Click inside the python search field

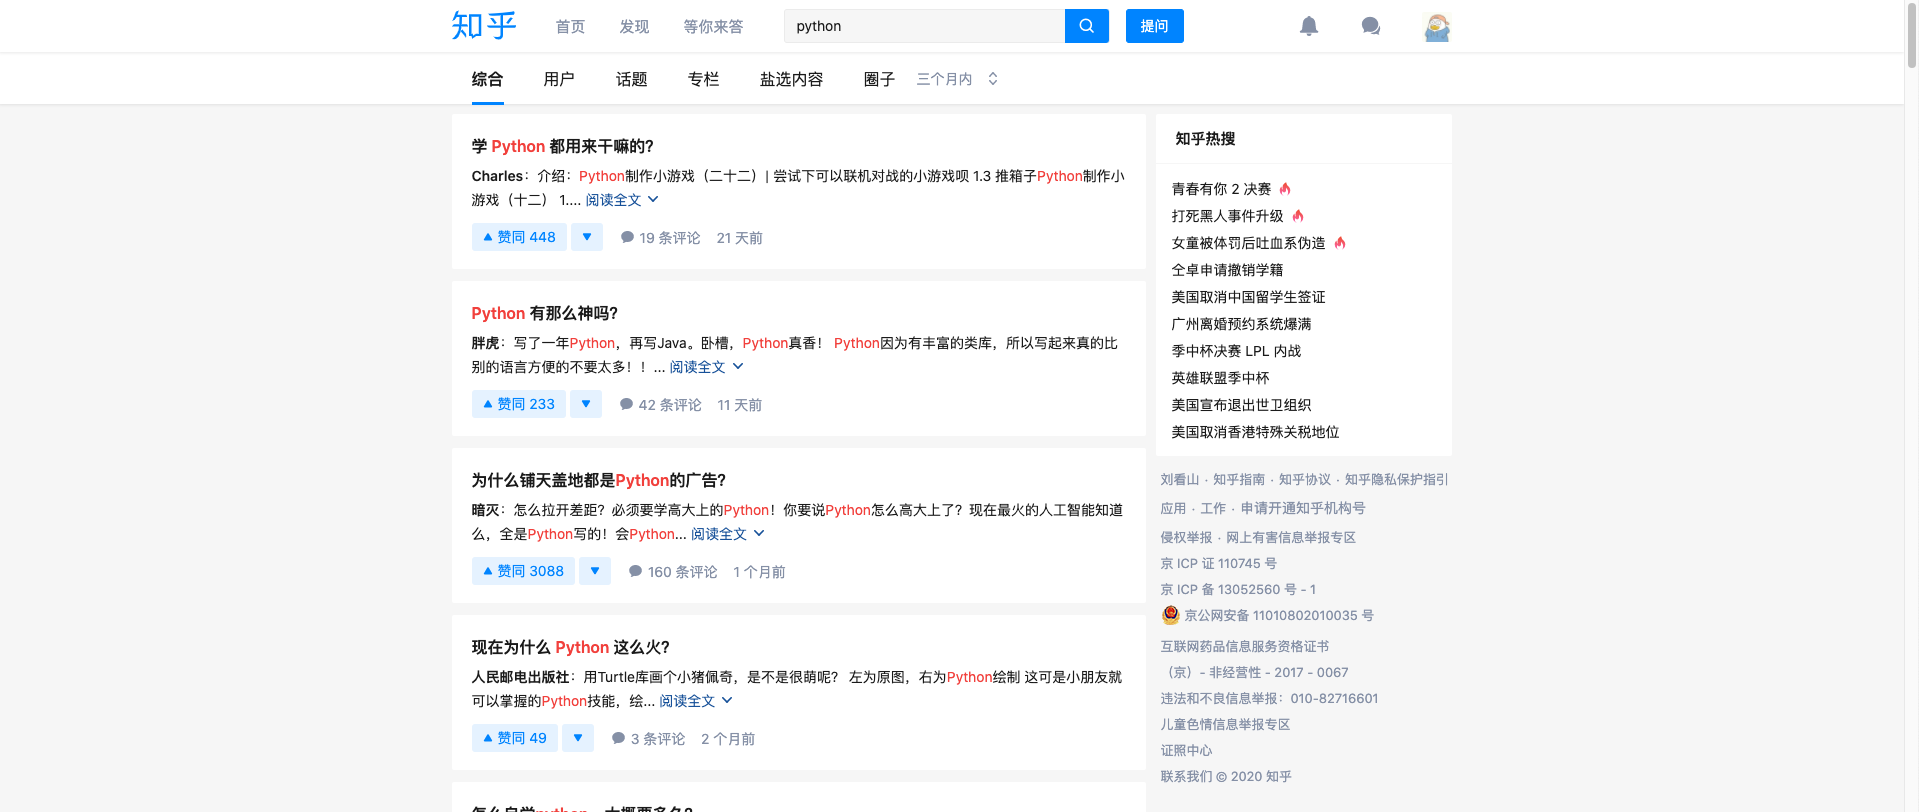tap(925, 26)
